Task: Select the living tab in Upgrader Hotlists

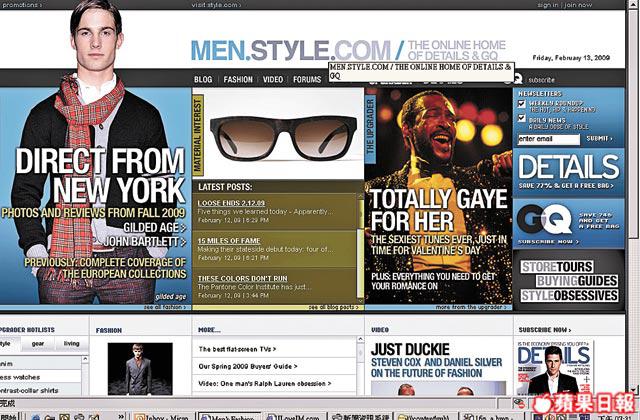Action: [71, 344]
